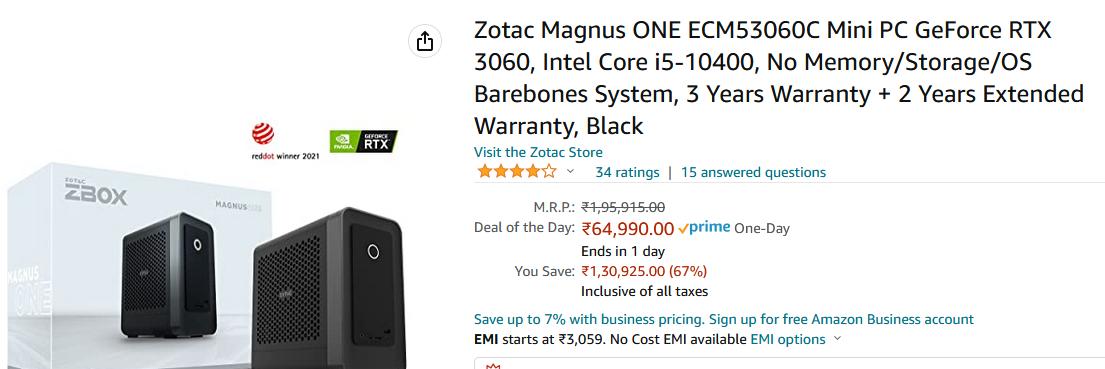Open the 34 ratings link

[x=627, y=173]
